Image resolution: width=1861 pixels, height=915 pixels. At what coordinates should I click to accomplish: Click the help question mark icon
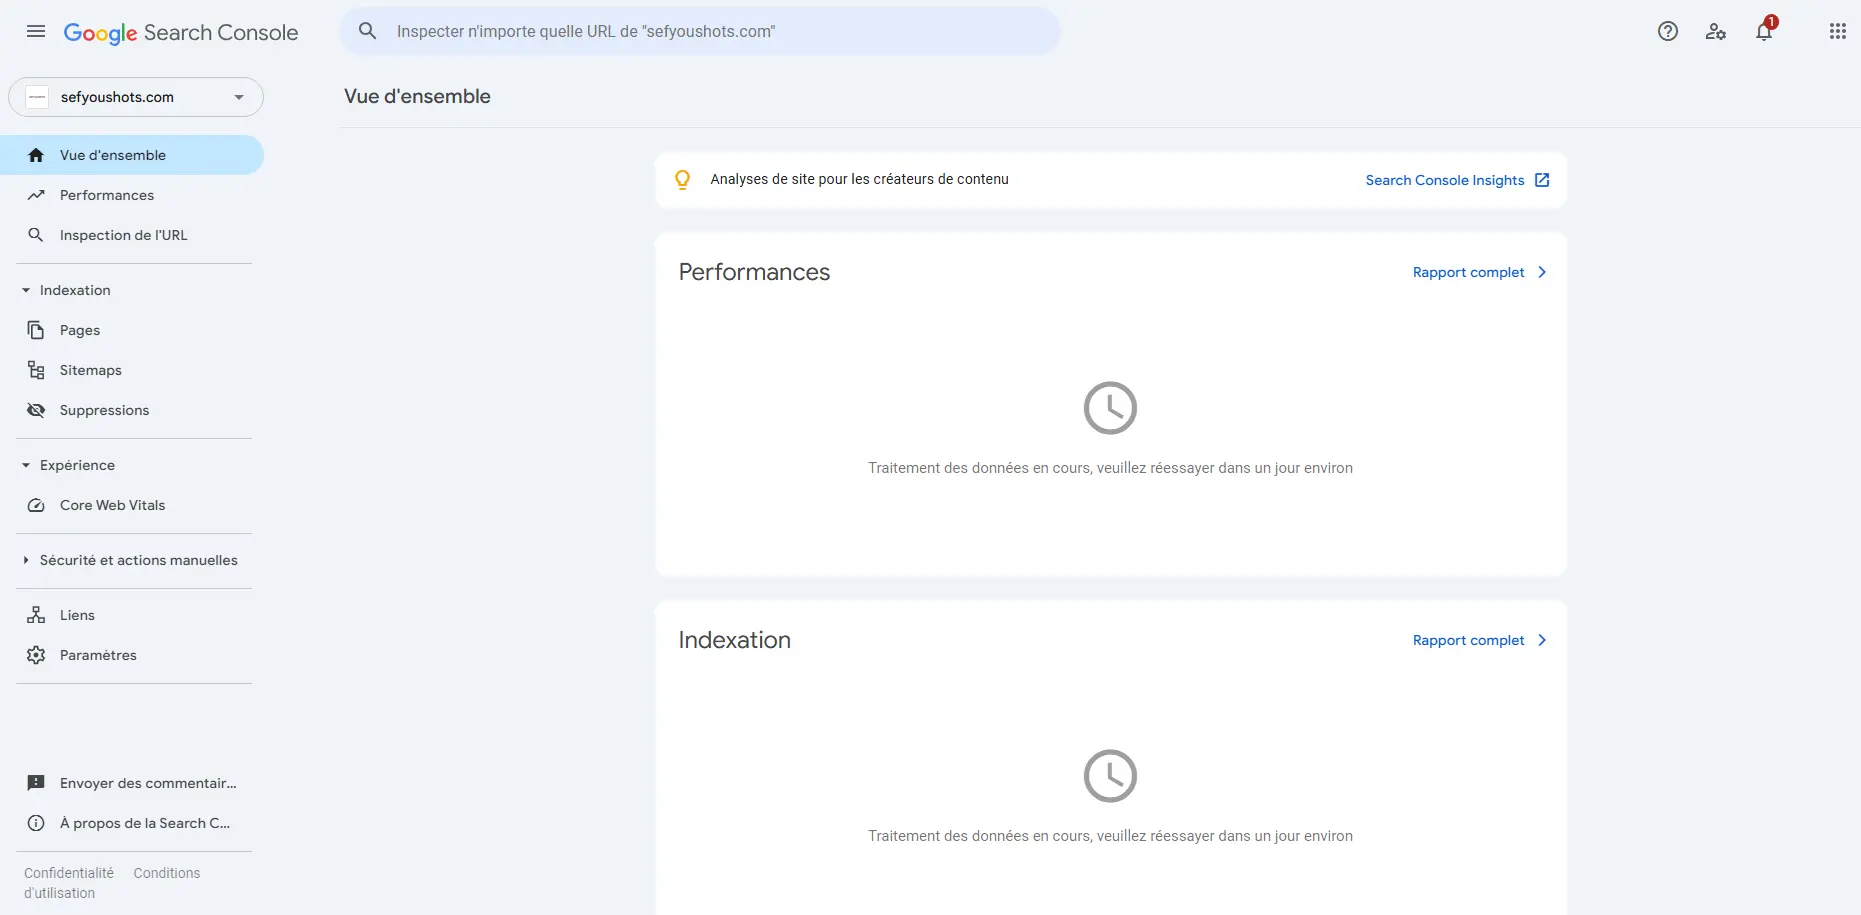pyautogui.click(x=1667, y=31)
